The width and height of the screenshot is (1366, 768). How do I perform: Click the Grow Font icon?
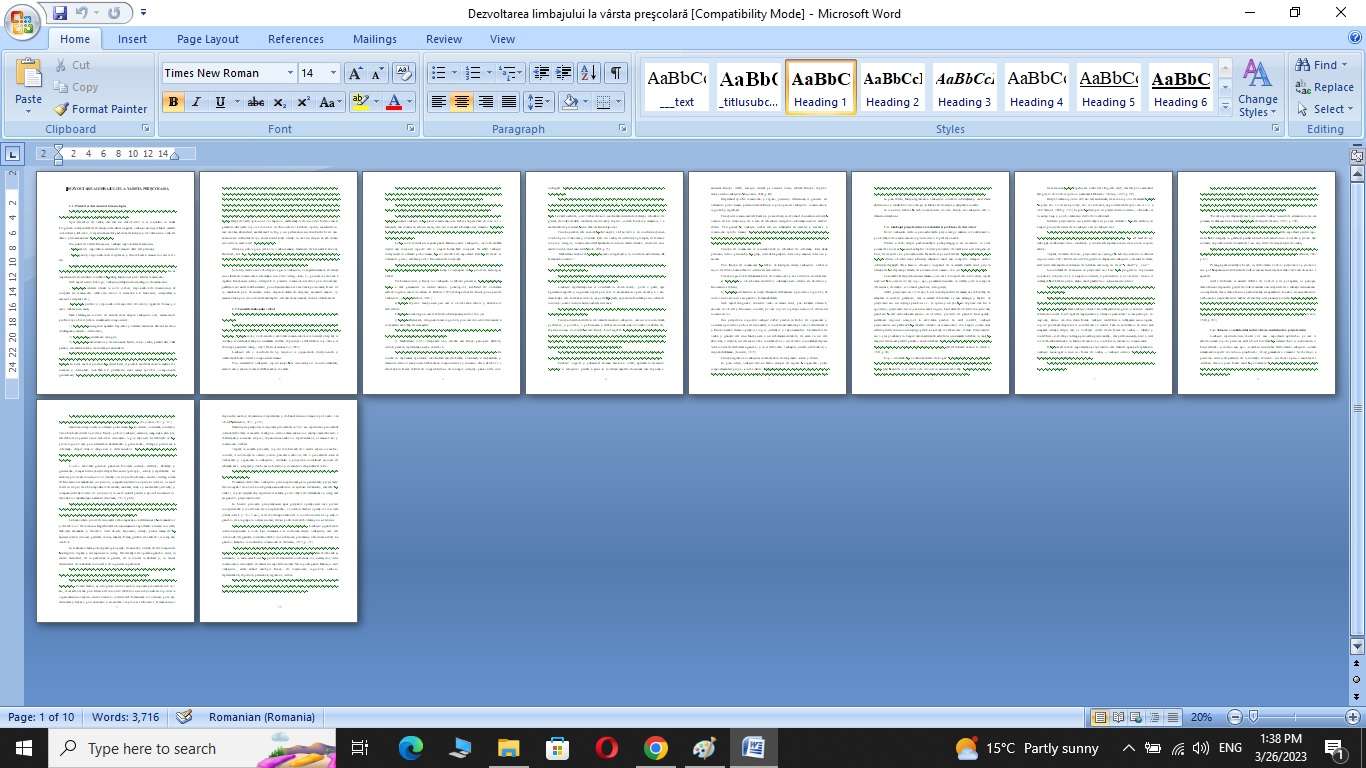pos(355,73)
